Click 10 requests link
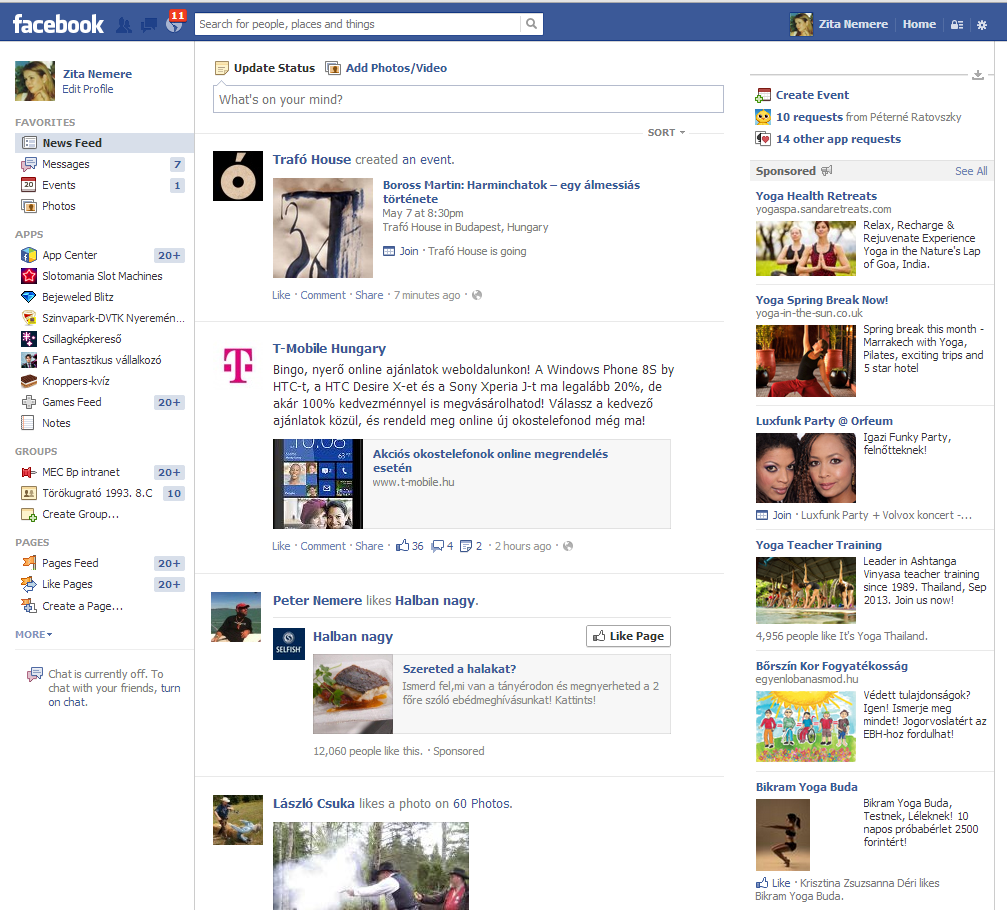The height and width of the screenshot is (910, 1007). pos(809,117)
